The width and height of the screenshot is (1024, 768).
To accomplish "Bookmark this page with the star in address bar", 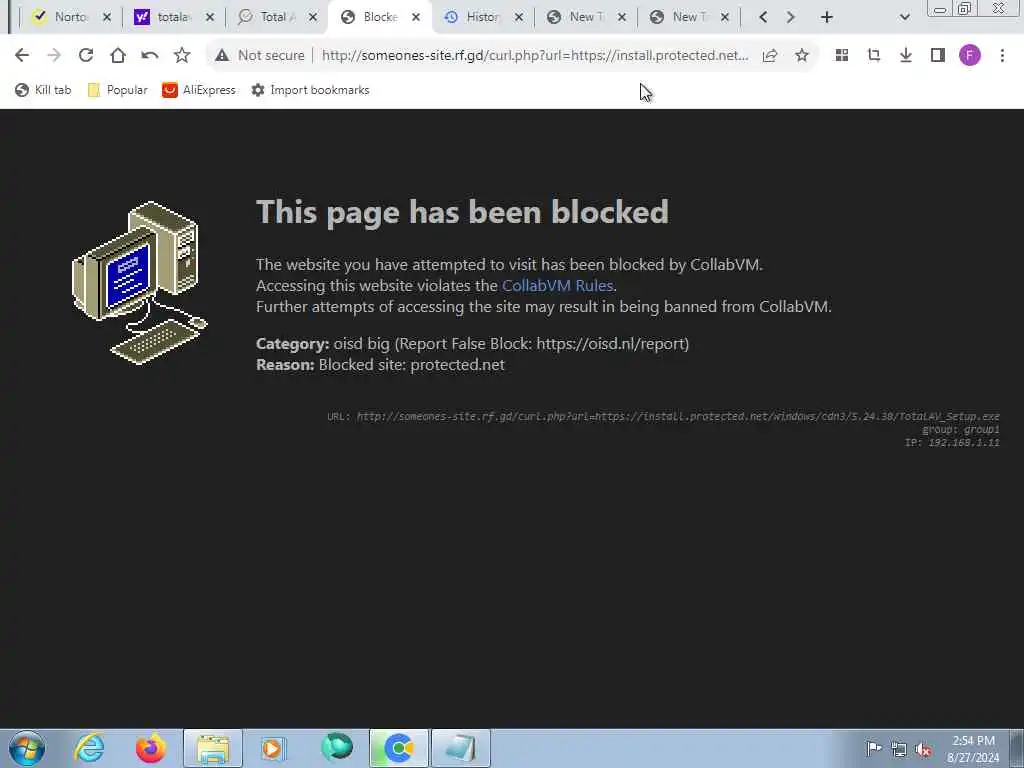I will (802, 56).
